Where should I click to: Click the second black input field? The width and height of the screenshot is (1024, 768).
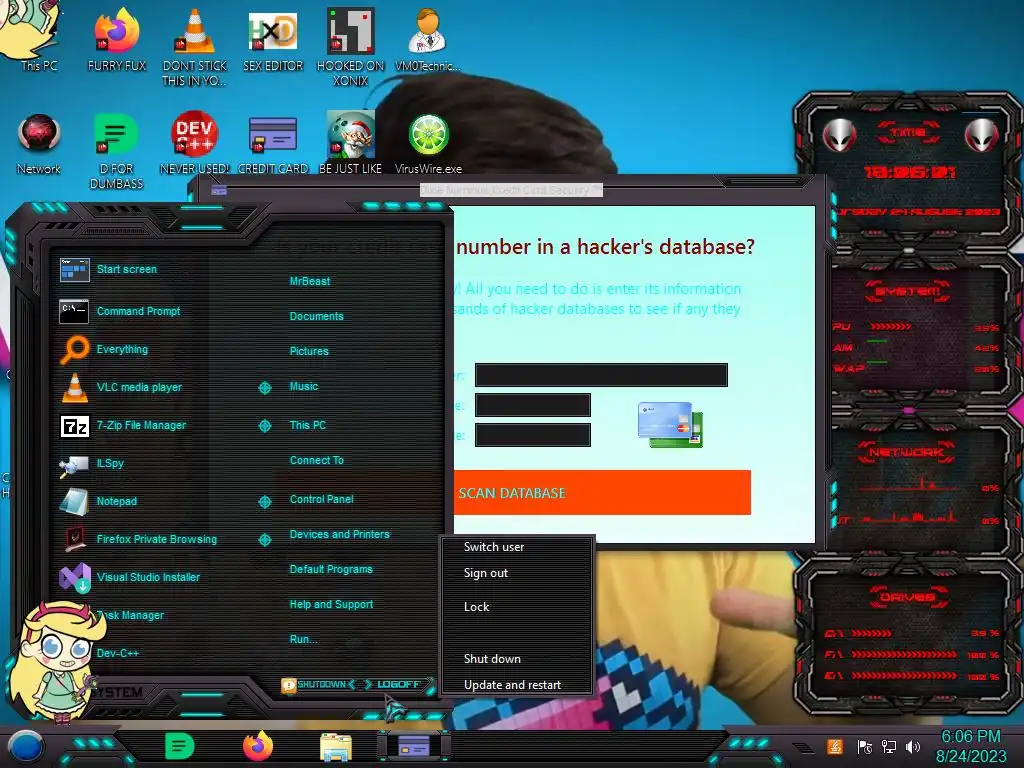[x=532, y=405]
